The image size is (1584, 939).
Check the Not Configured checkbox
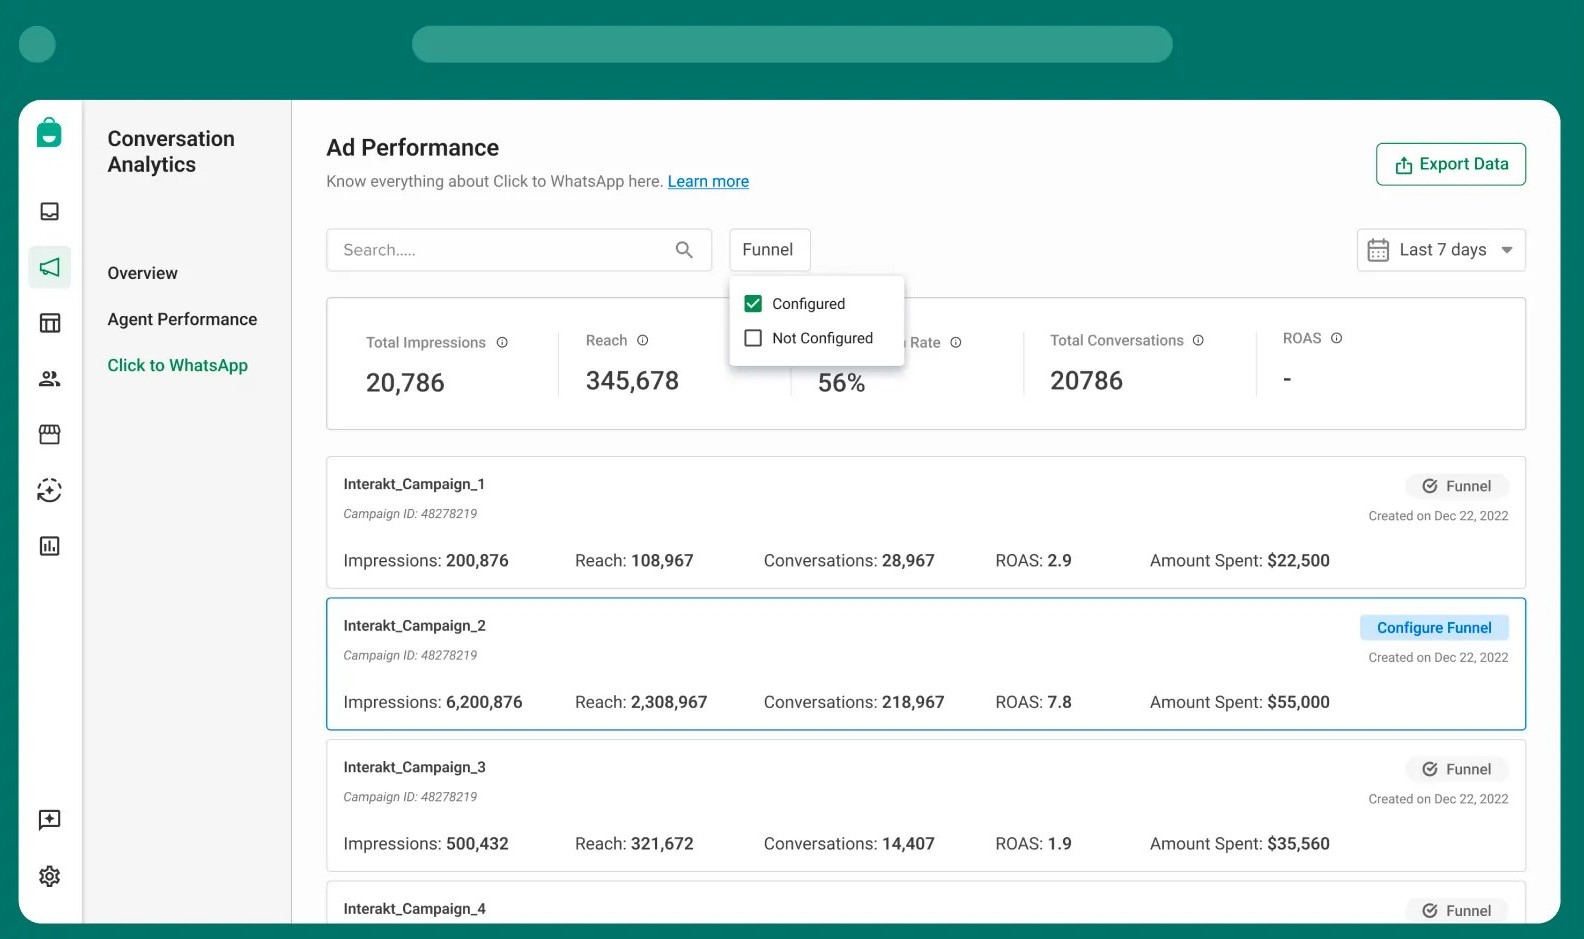click(753, 338)
